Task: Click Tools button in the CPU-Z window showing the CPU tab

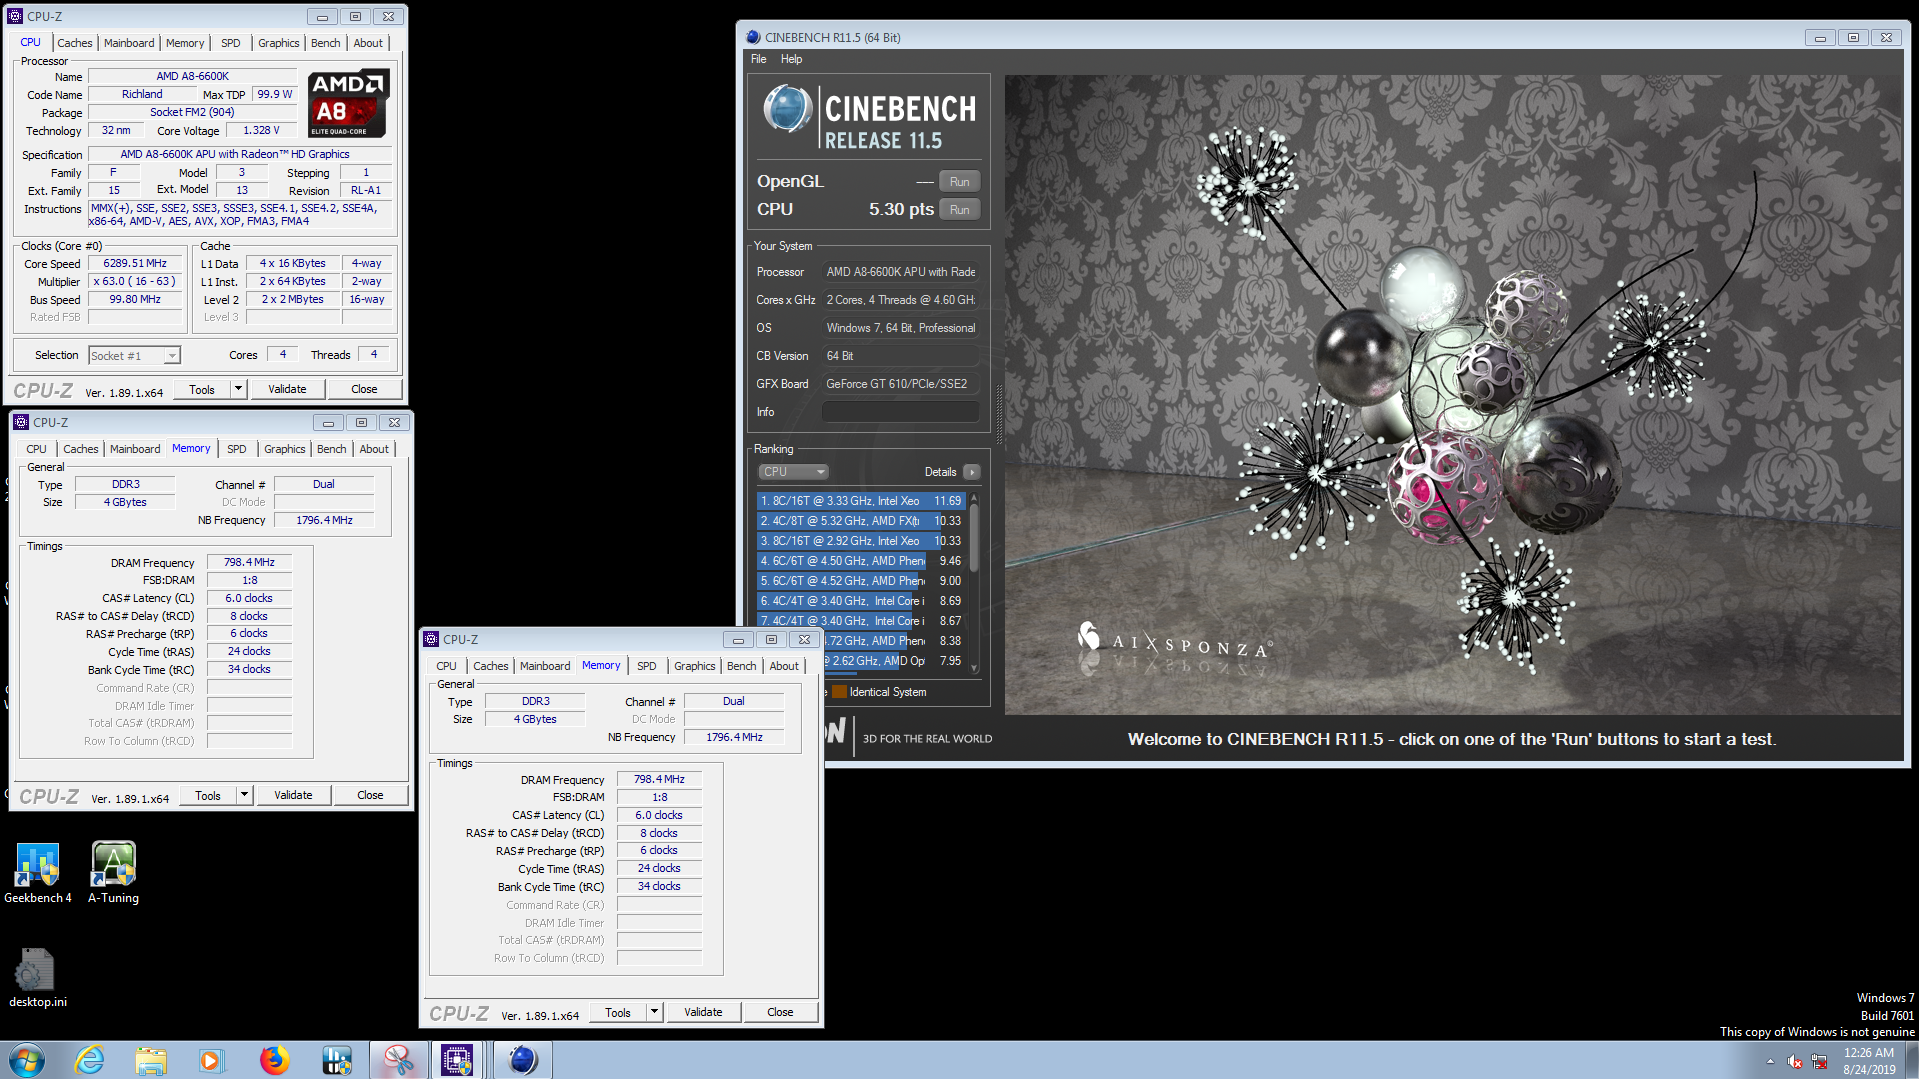Action: (202, 389)
